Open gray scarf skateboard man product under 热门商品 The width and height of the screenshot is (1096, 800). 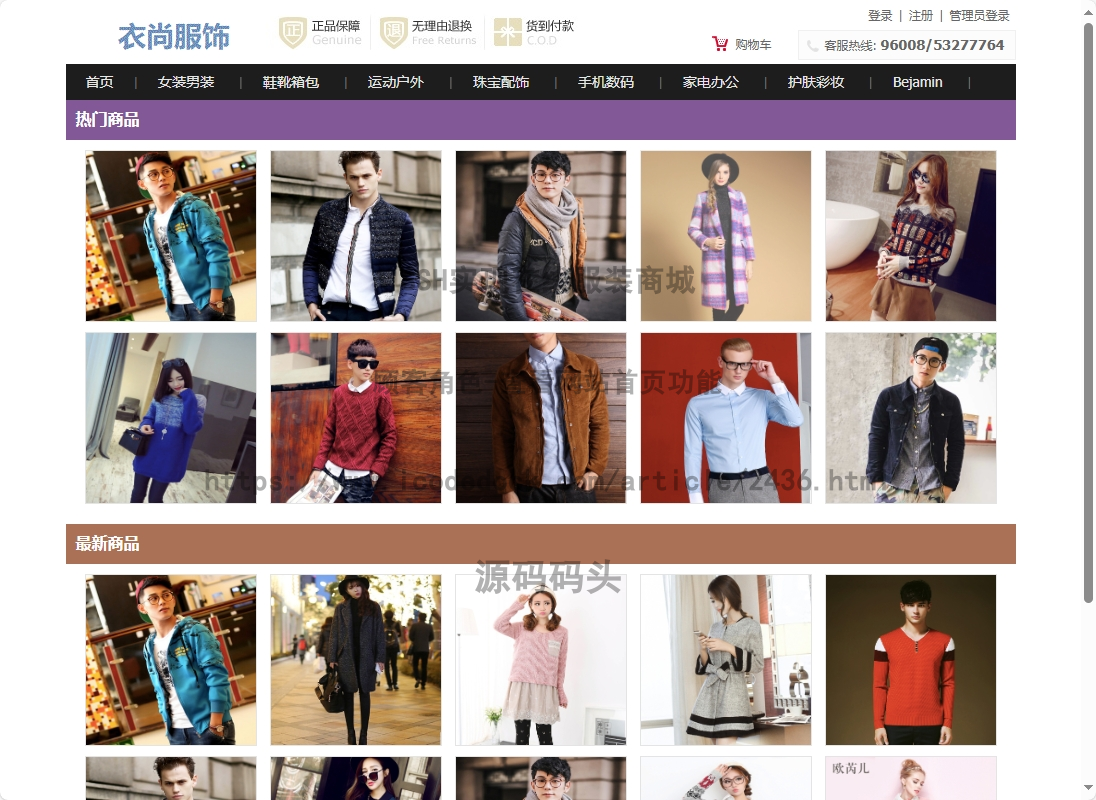tap(541, 236)
